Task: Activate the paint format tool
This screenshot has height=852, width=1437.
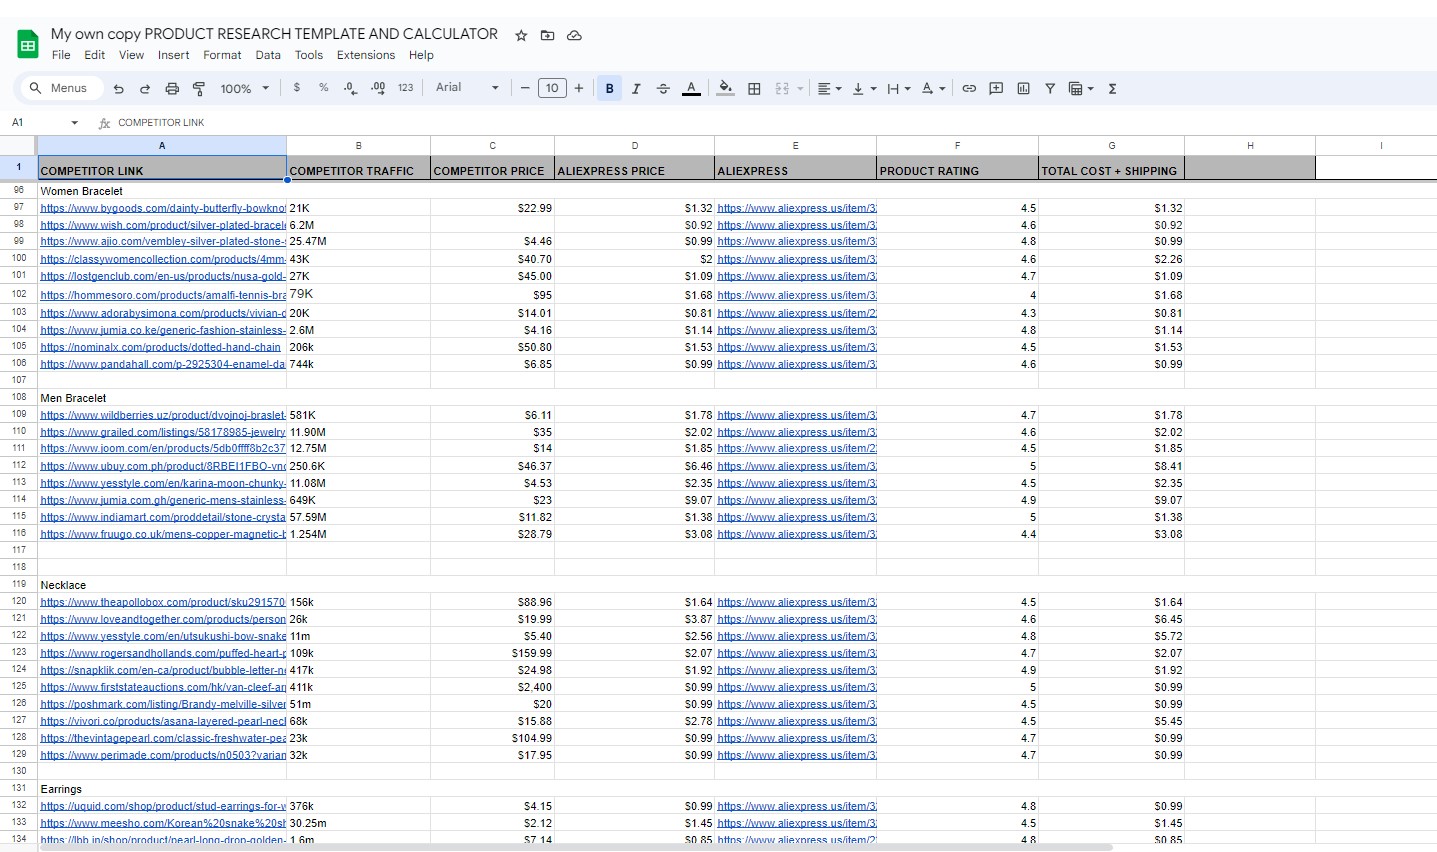Action: (199, 88)
